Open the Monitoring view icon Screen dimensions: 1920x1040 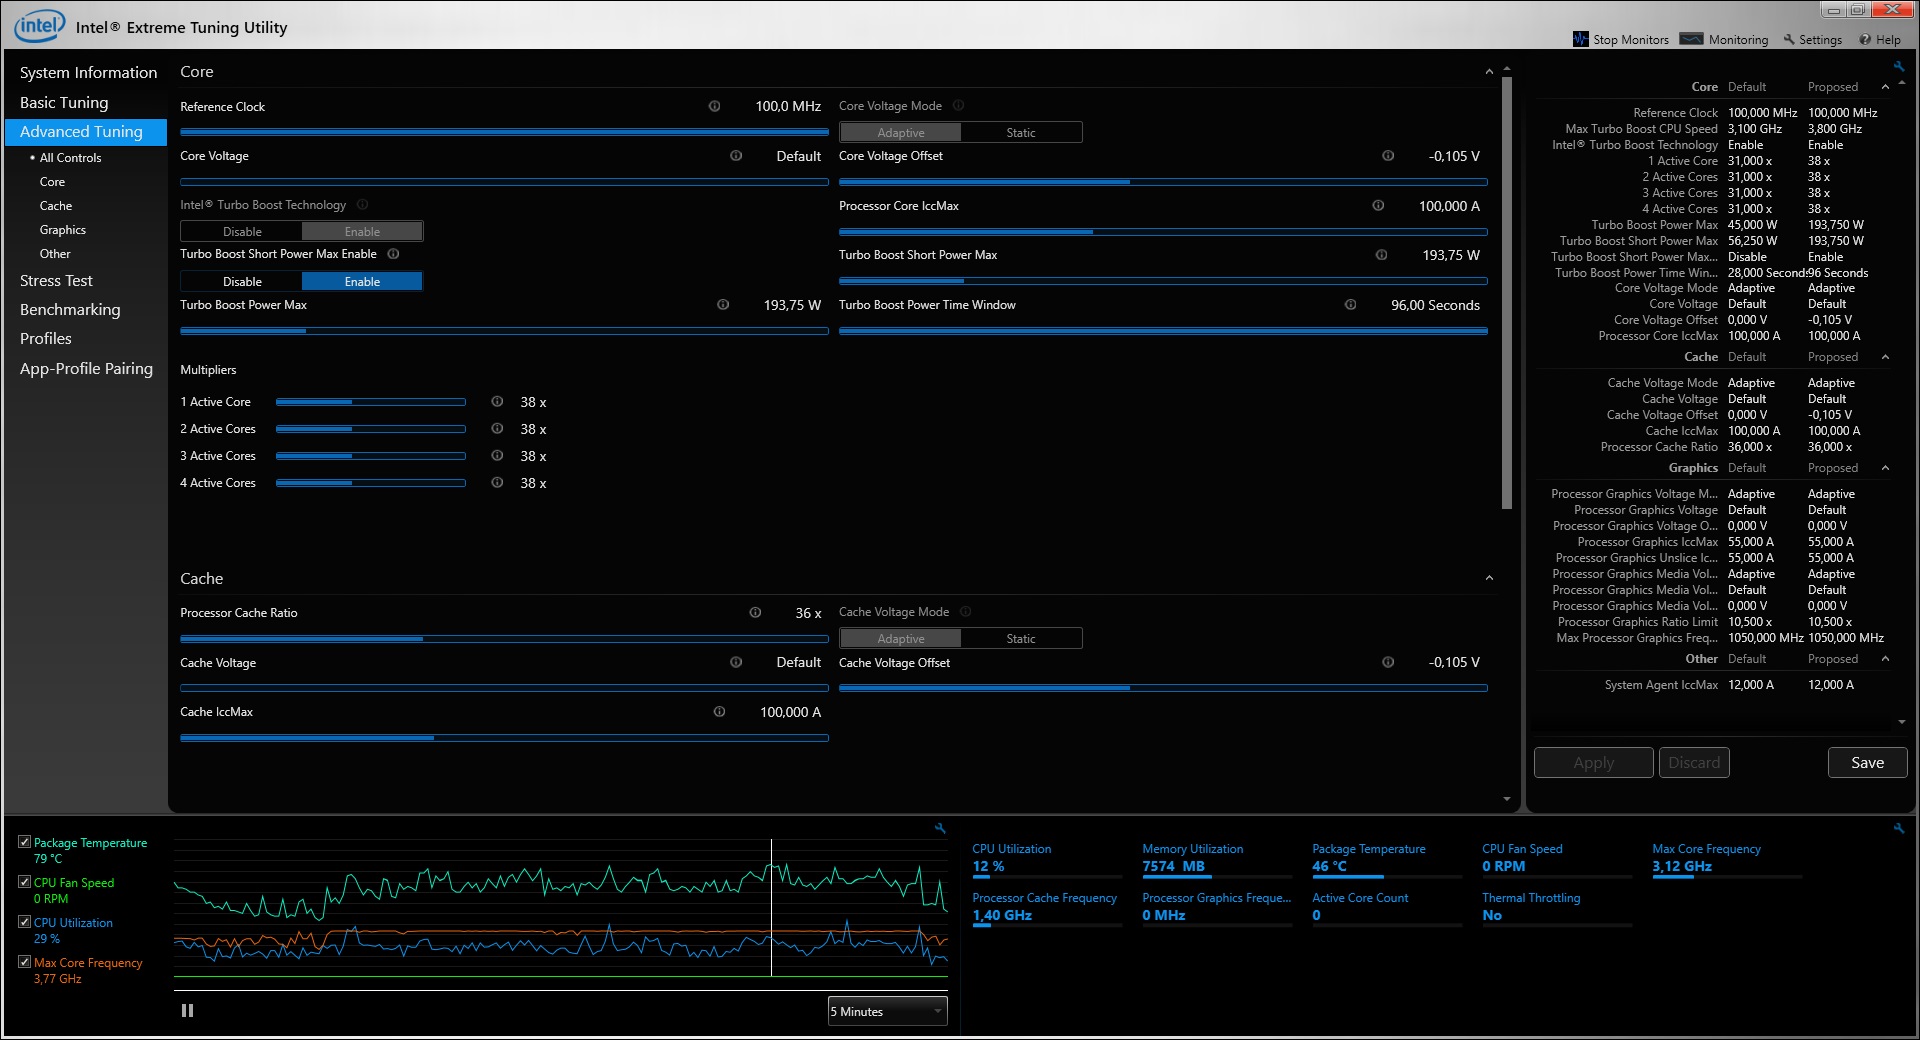(1691, 40)
